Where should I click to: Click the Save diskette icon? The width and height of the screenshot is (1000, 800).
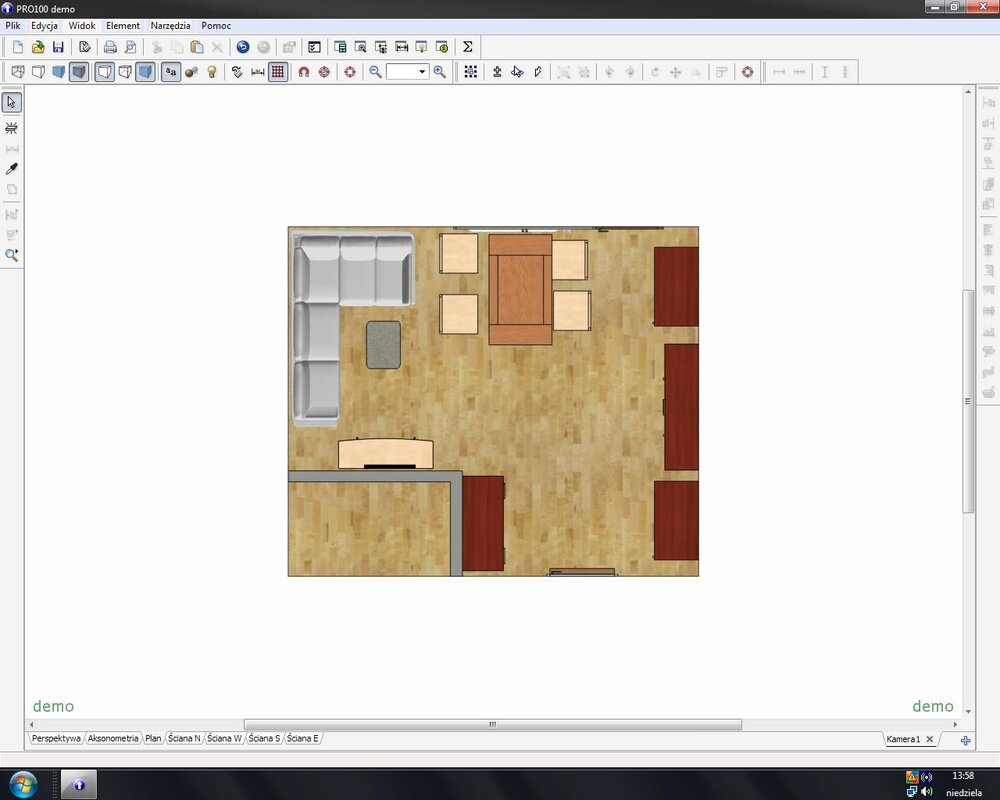[58, 47]
